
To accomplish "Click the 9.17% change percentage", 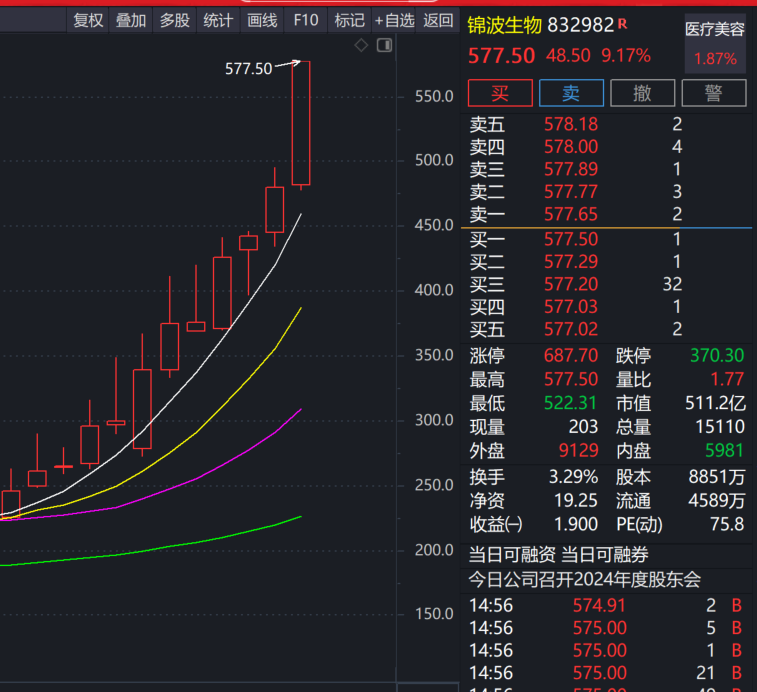I will pos(626,56).
